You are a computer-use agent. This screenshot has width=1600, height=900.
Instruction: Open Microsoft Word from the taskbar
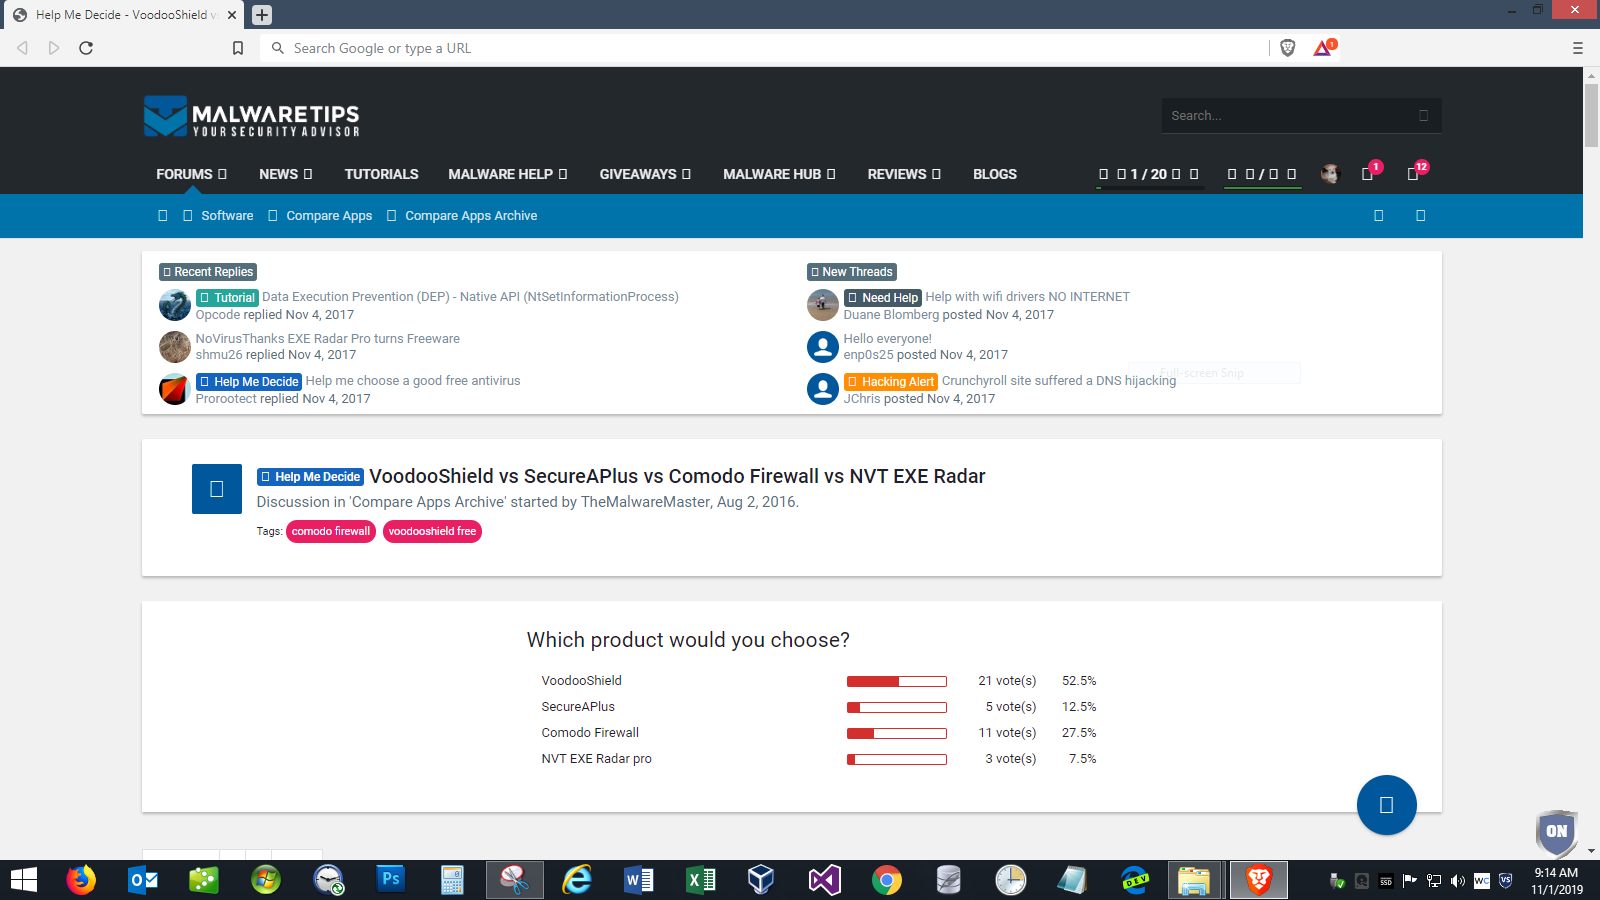point(638,880)
